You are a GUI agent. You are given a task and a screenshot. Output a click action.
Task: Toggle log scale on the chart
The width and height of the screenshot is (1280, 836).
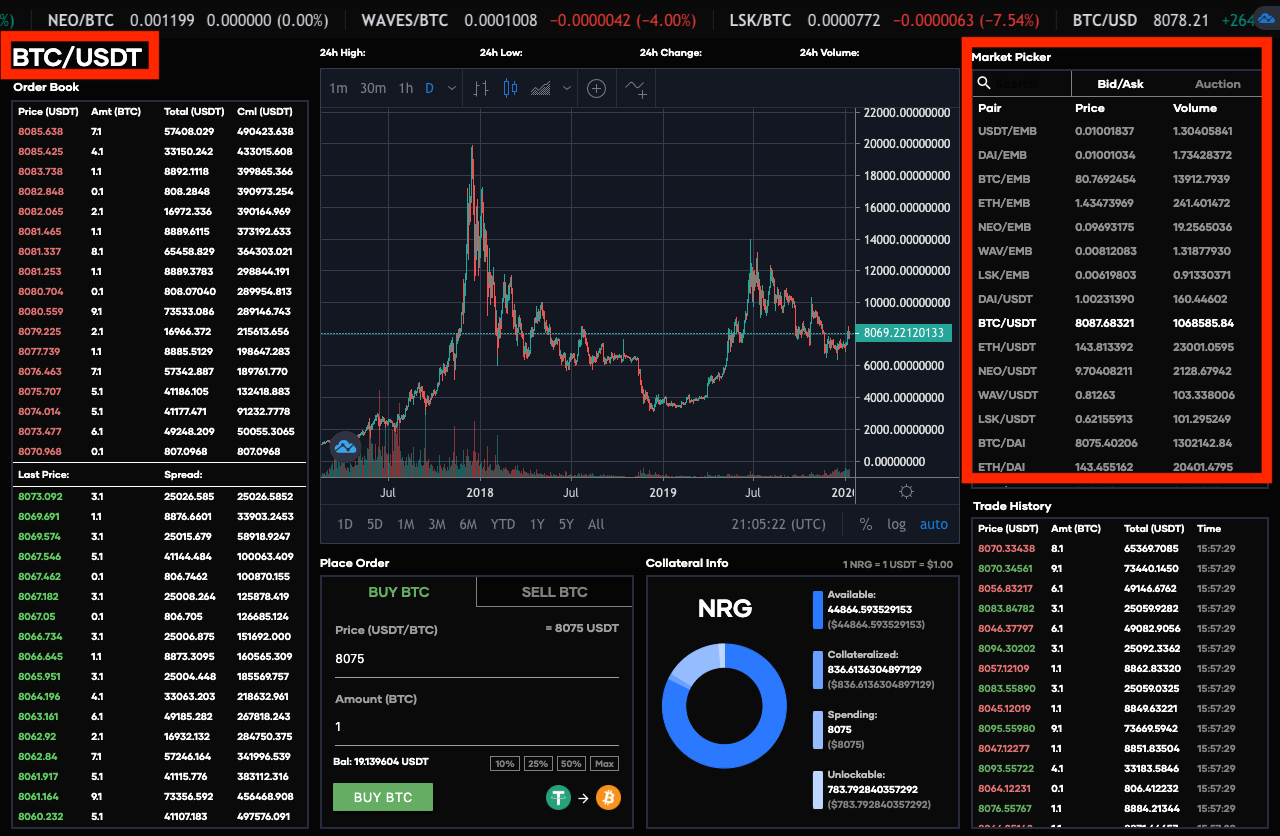click(896, 524)
